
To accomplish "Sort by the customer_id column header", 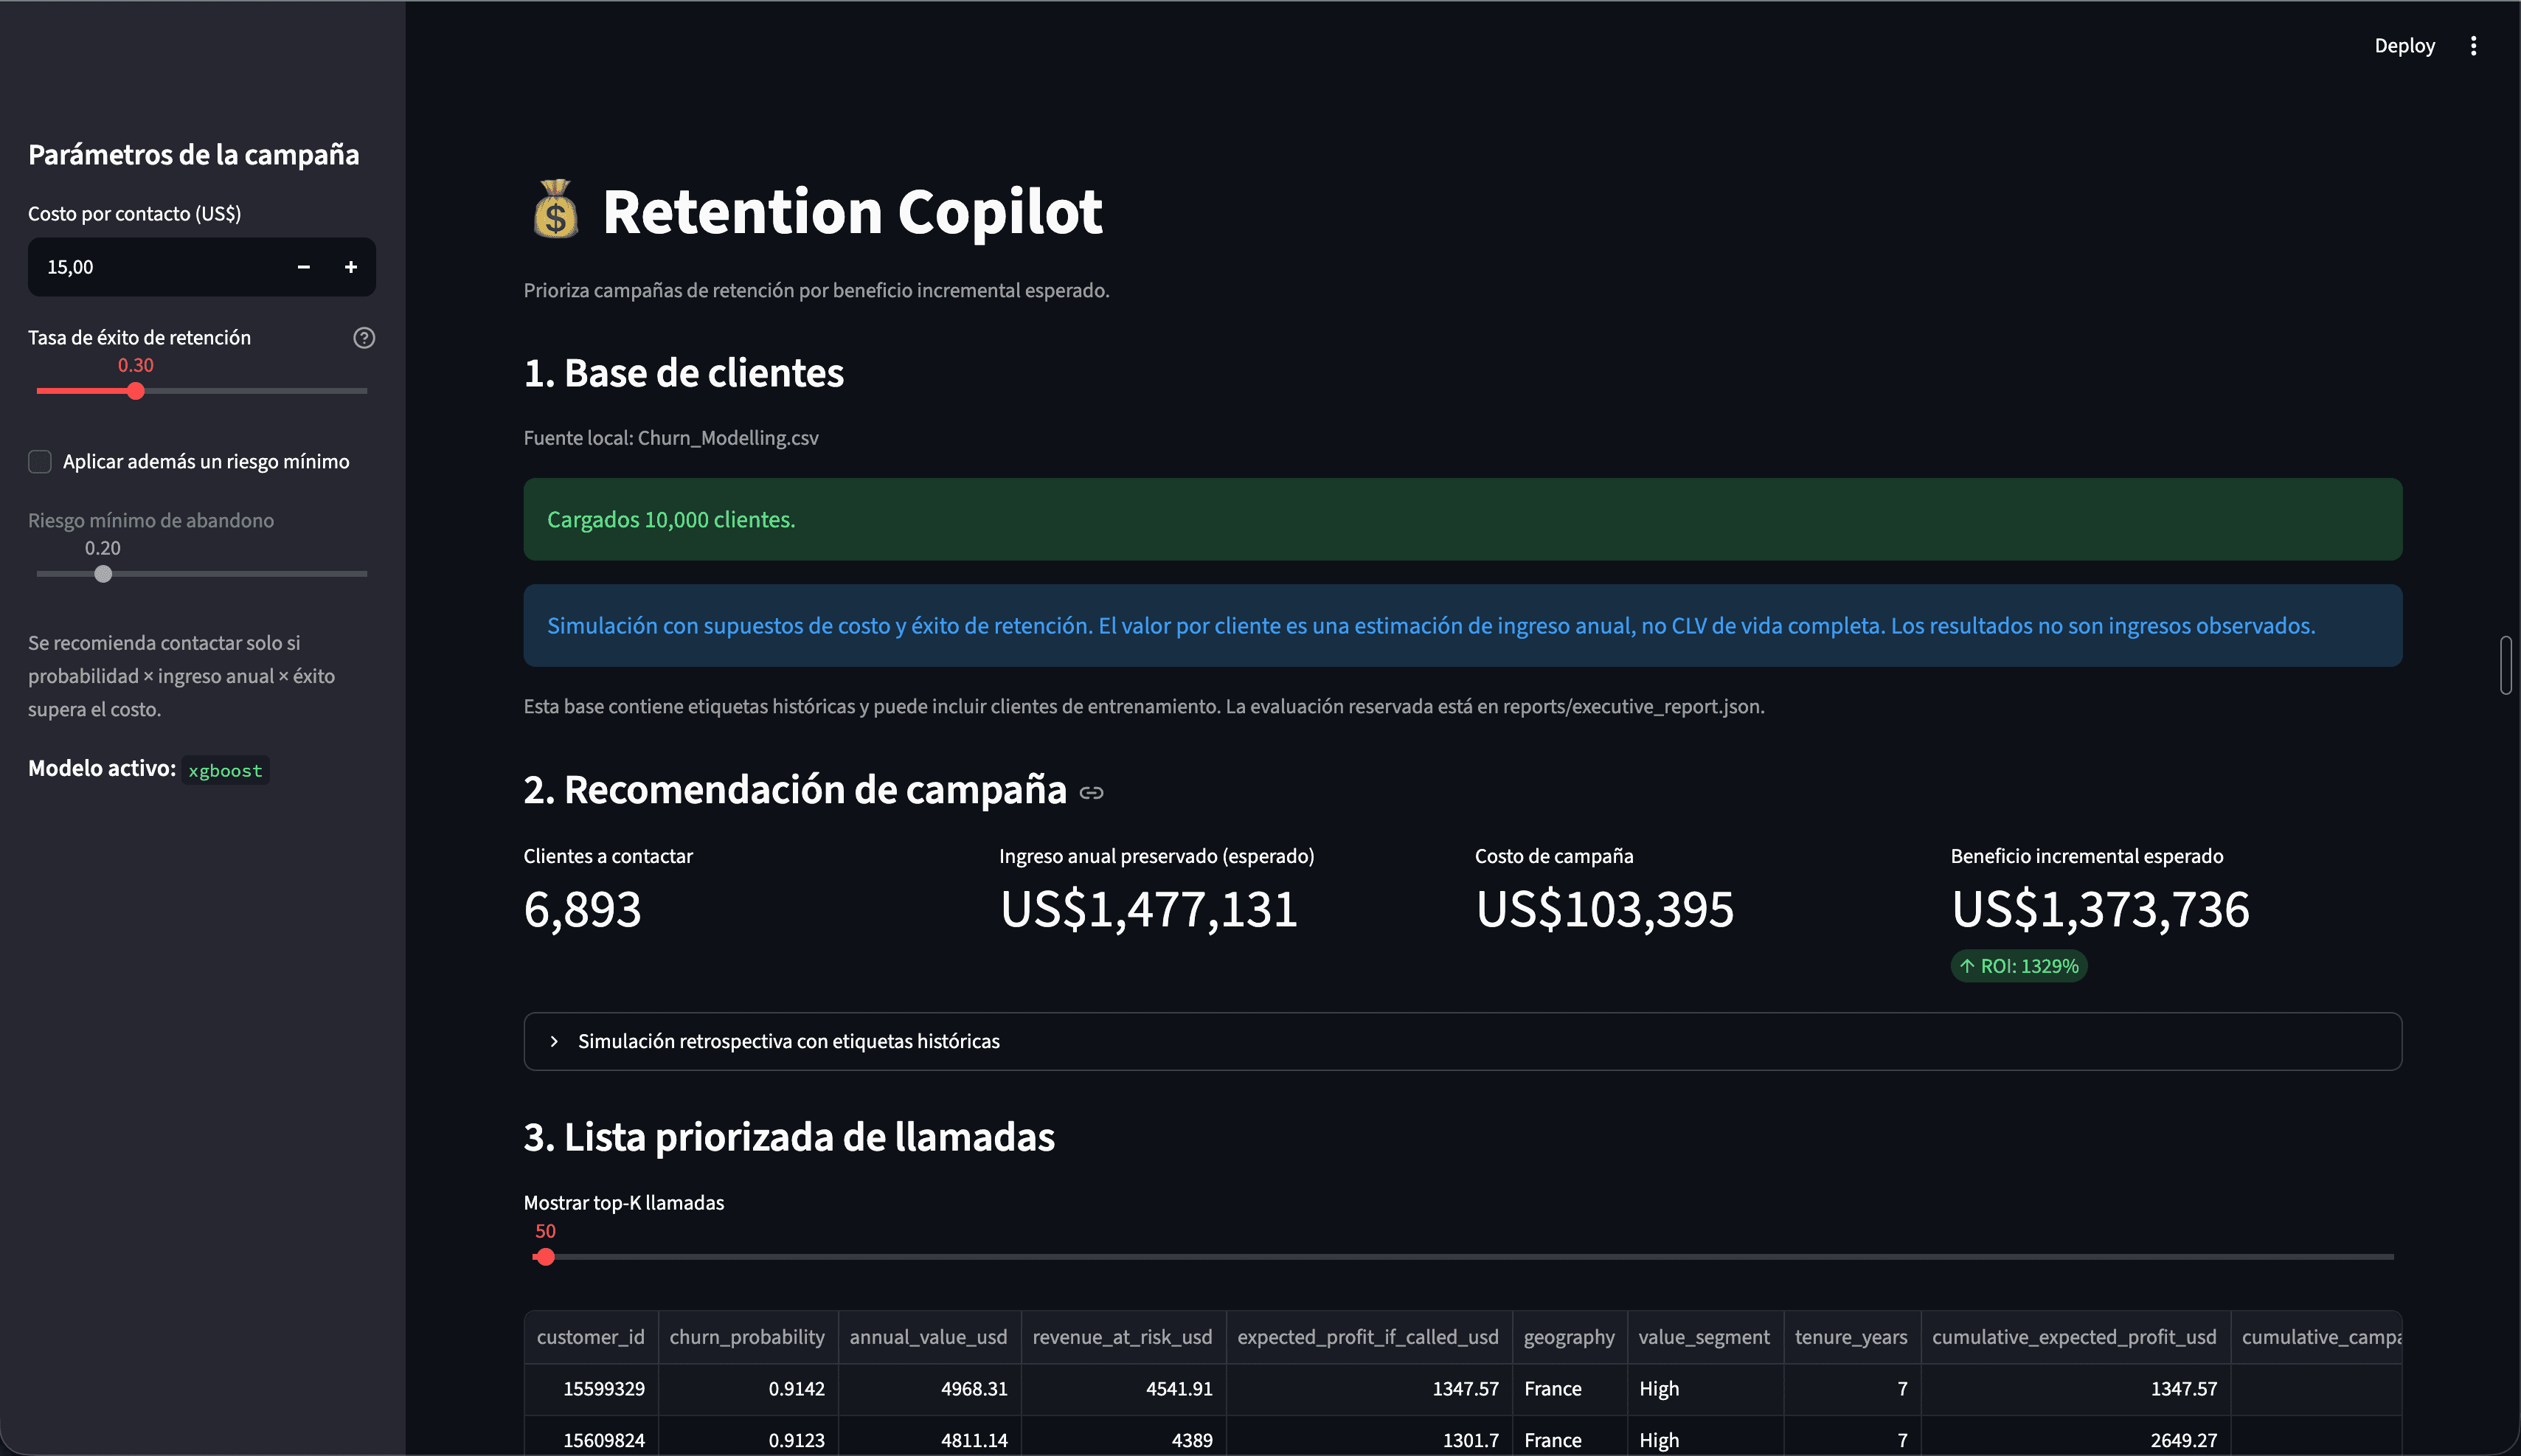I will click(591, 1337).
